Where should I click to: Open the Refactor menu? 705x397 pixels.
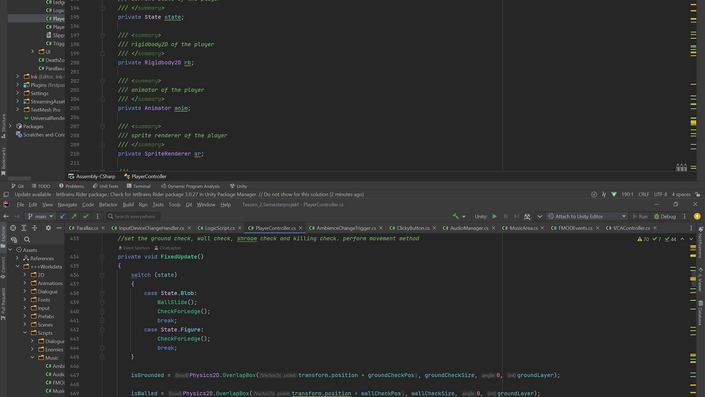108,205
